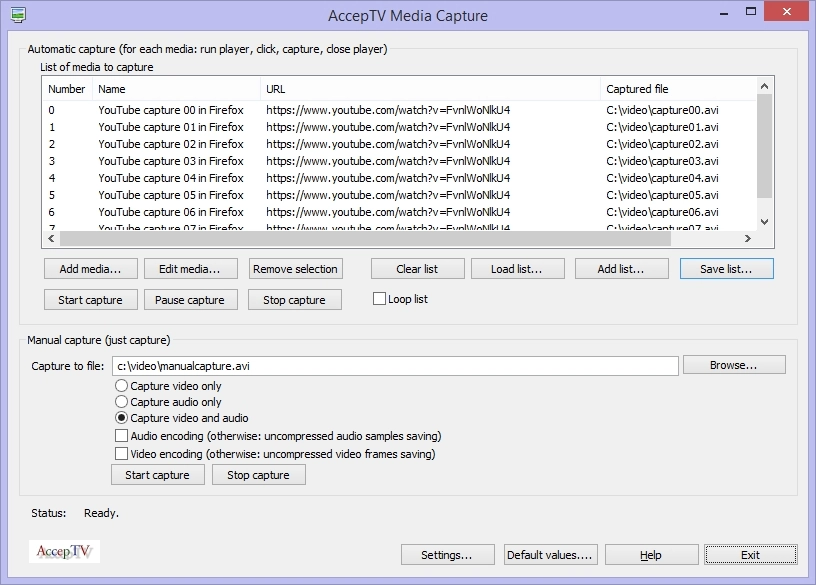Open the Settings dialog

pos(447,555)
